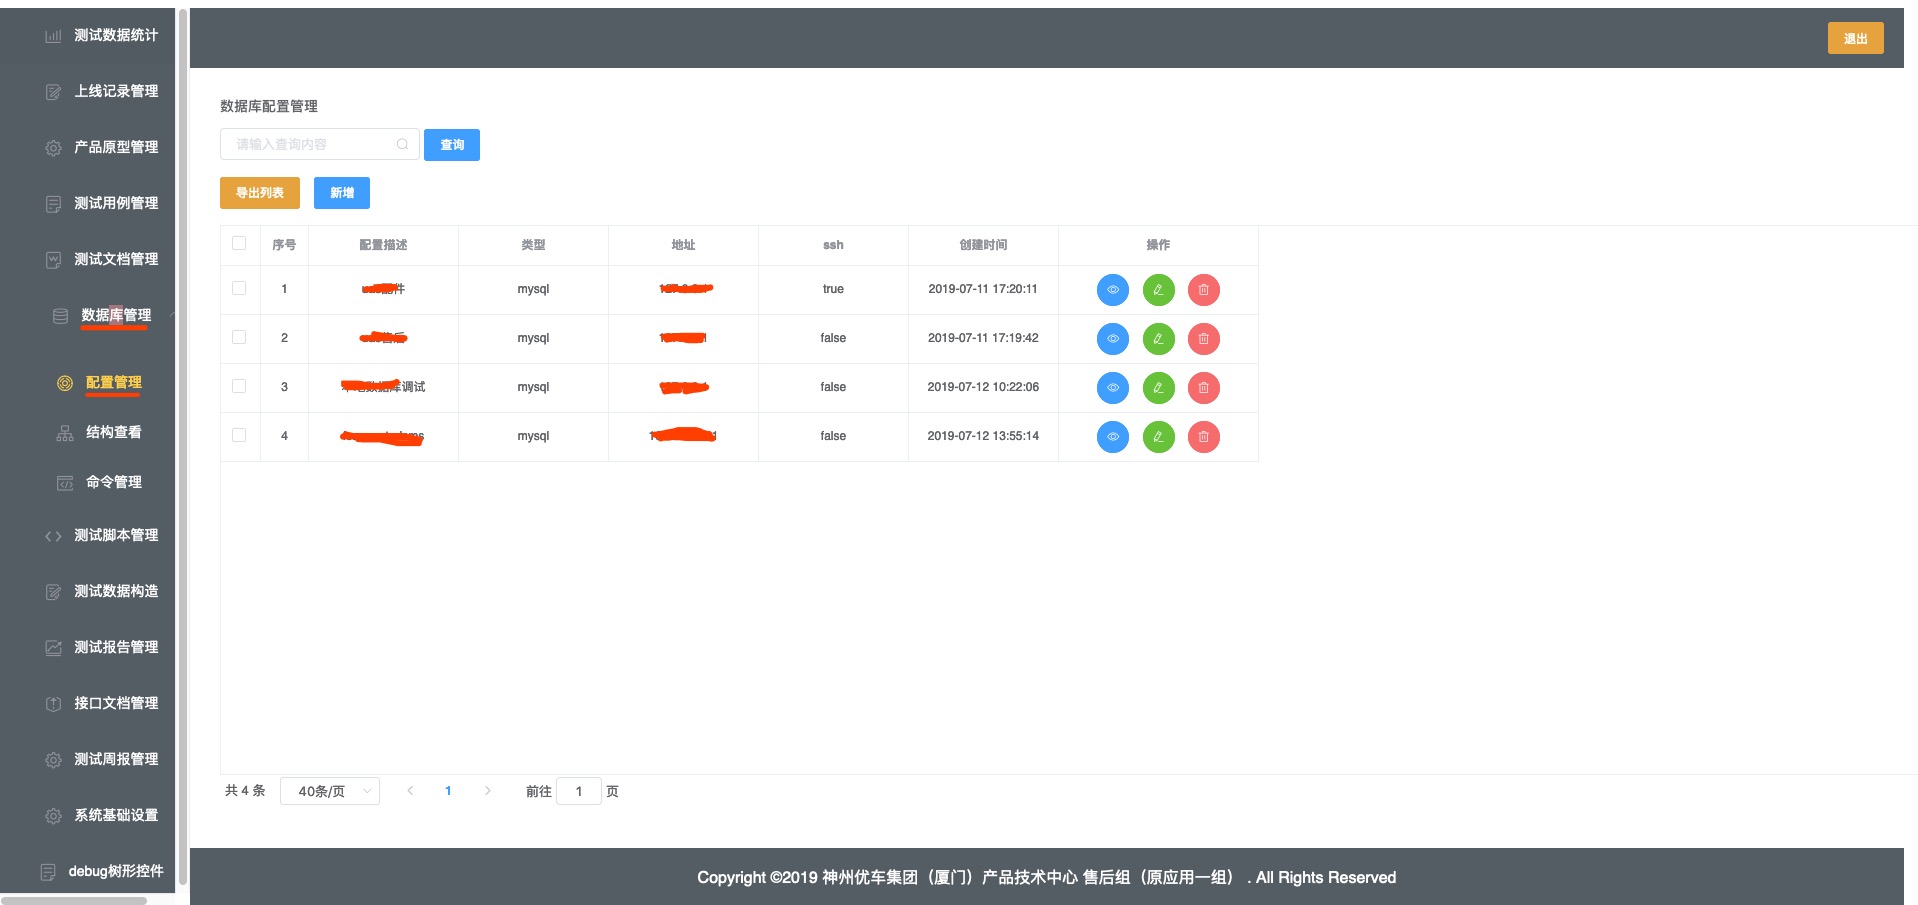Click the gear icon beside 系统基础设置
This screenshot has width=1918, height=905.
pyautogui.click(x=53, y=816)
